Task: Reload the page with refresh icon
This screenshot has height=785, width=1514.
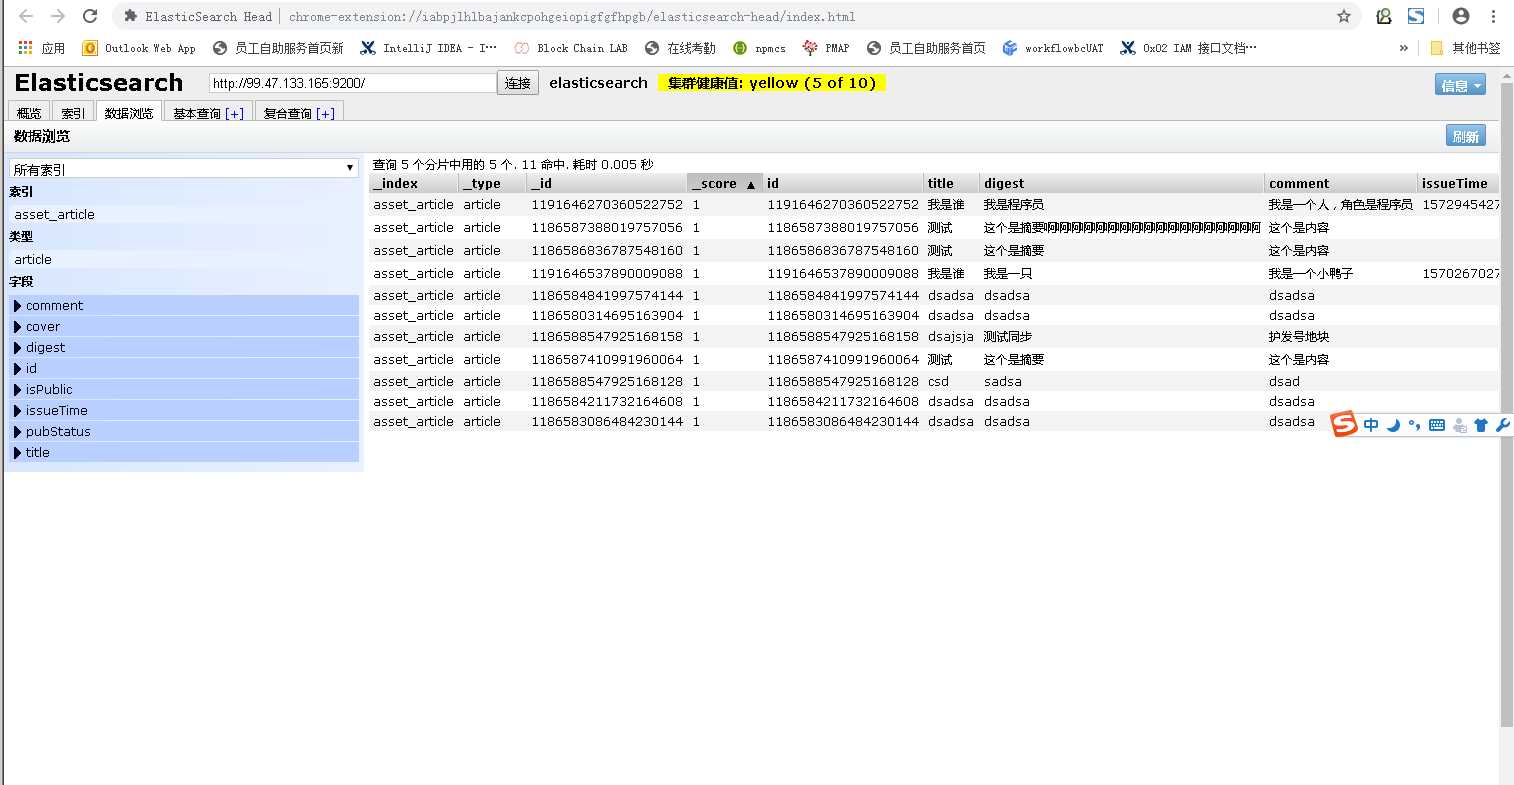Action: (90, 16)
